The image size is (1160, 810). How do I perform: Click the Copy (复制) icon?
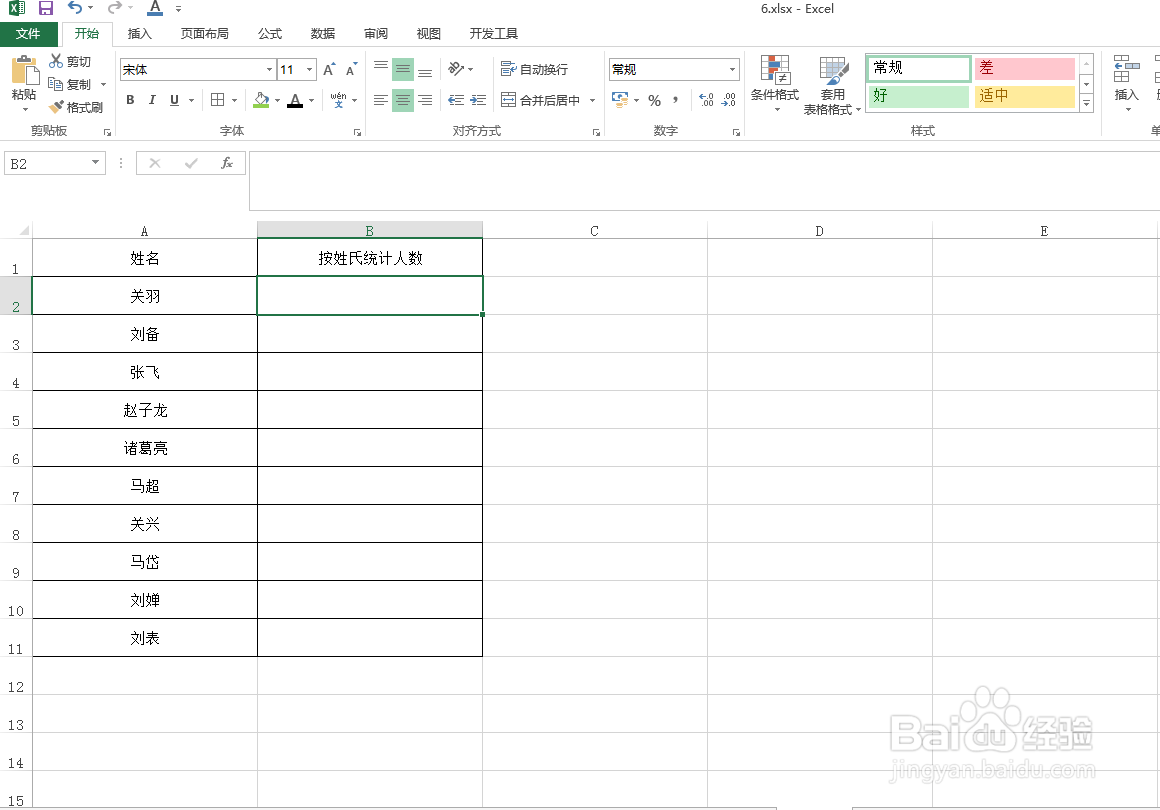point(55,84)
